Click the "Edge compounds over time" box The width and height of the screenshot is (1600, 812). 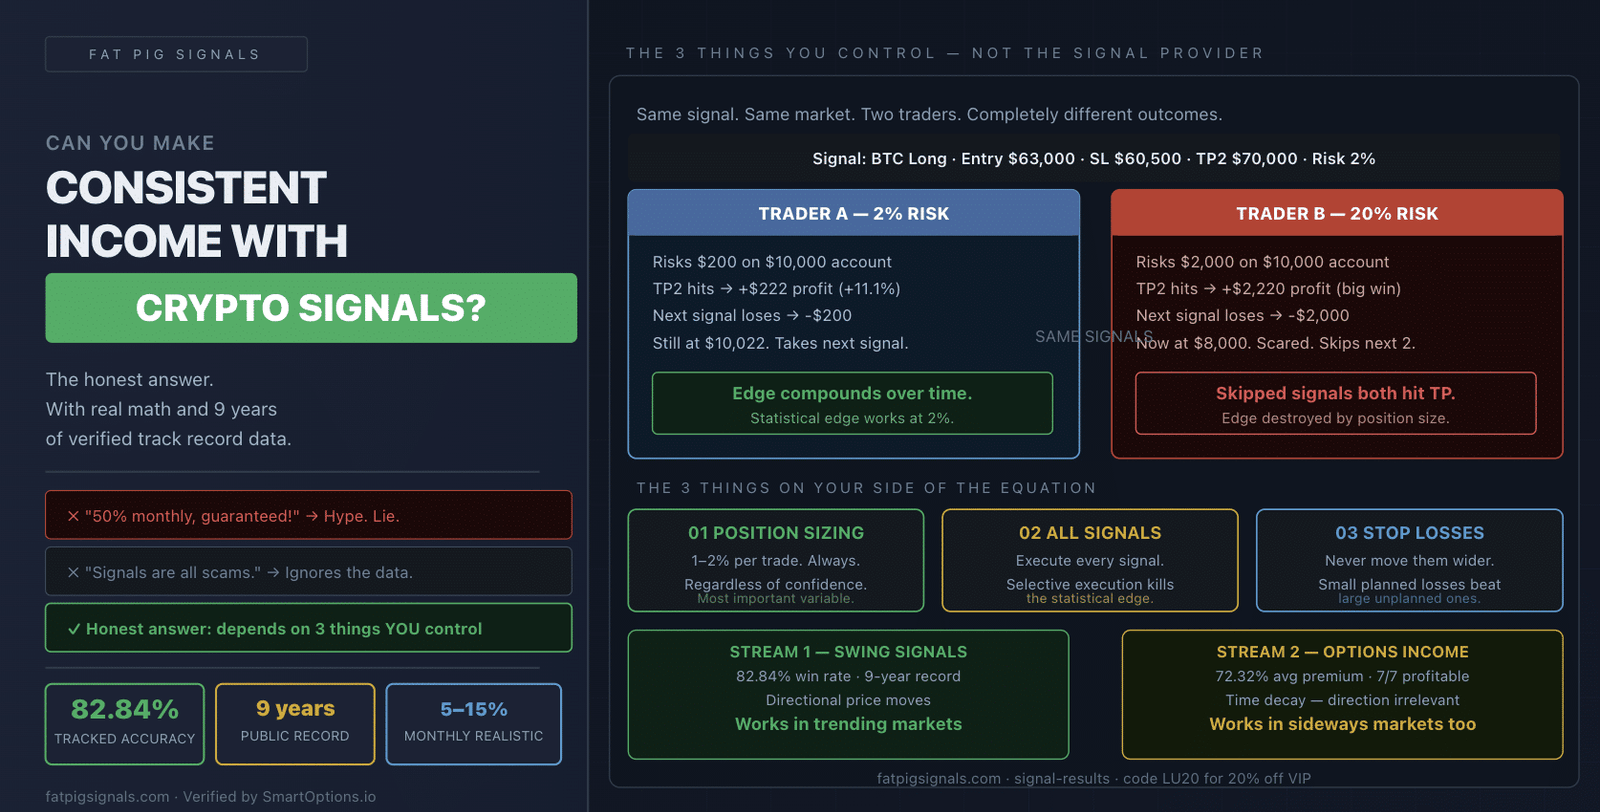852,404
